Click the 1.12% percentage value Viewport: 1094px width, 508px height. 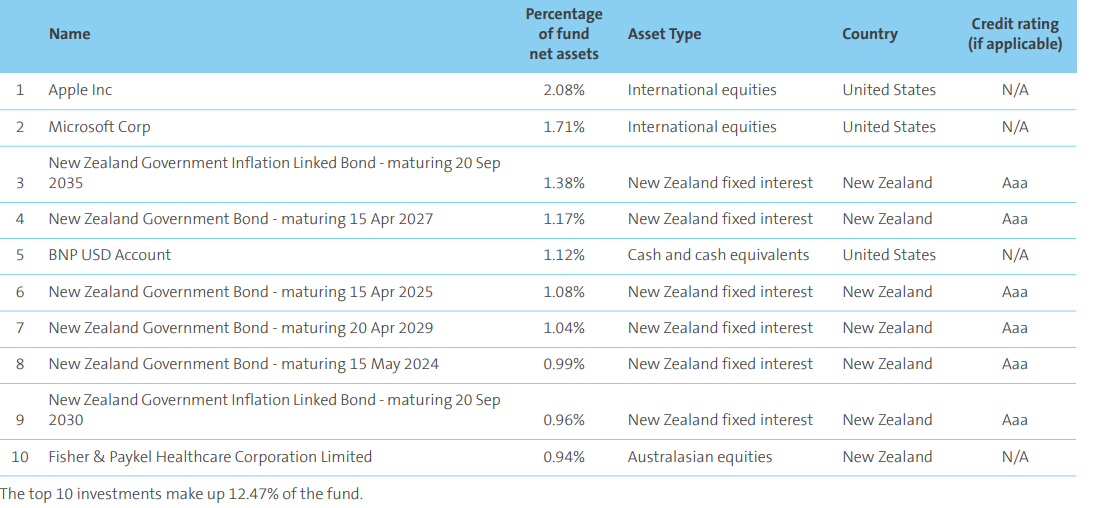(564, 255)
